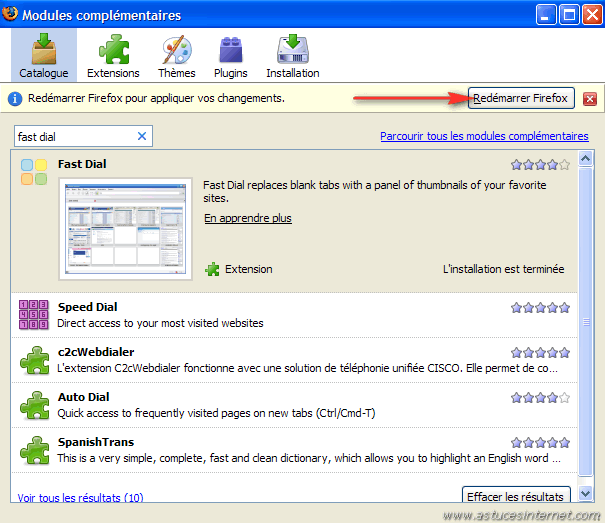The image size is (605, 523).
Task: Click the Redémarrer Firefox button
Action: point(521,98)
